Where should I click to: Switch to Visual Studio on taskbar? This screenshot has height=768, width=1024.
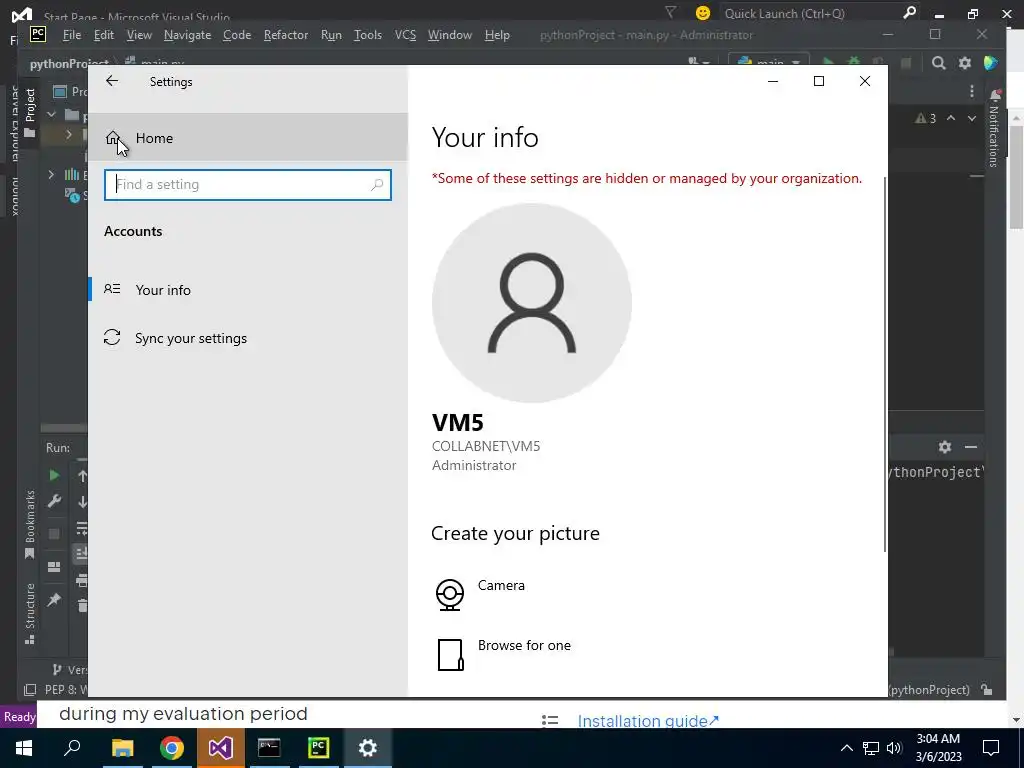(x=220, y=748)
